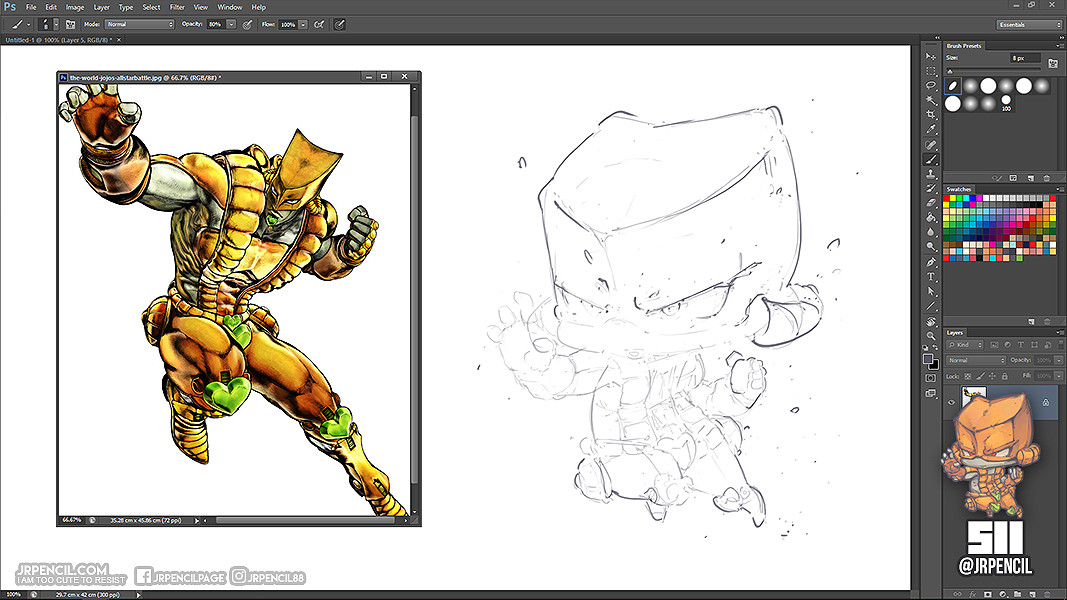Toggle visibility of Layer 5

(951, 401)
